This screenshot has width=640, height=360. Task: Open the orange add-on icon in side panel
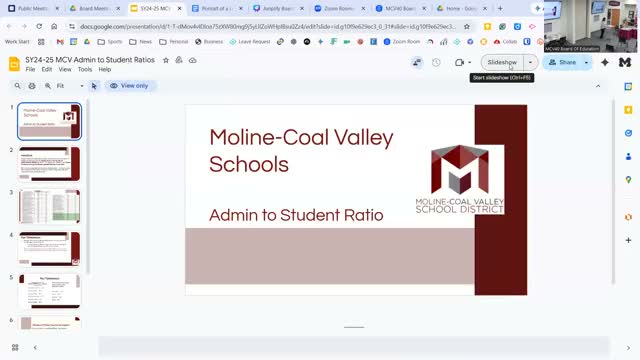click(x=628, y=217)
